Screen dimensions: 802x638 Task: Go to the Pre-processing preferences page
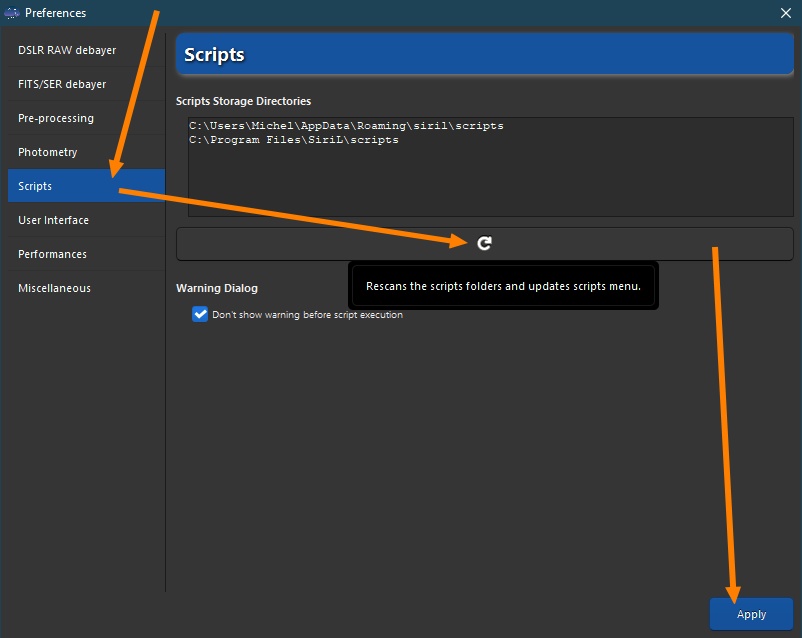[56, 118]
